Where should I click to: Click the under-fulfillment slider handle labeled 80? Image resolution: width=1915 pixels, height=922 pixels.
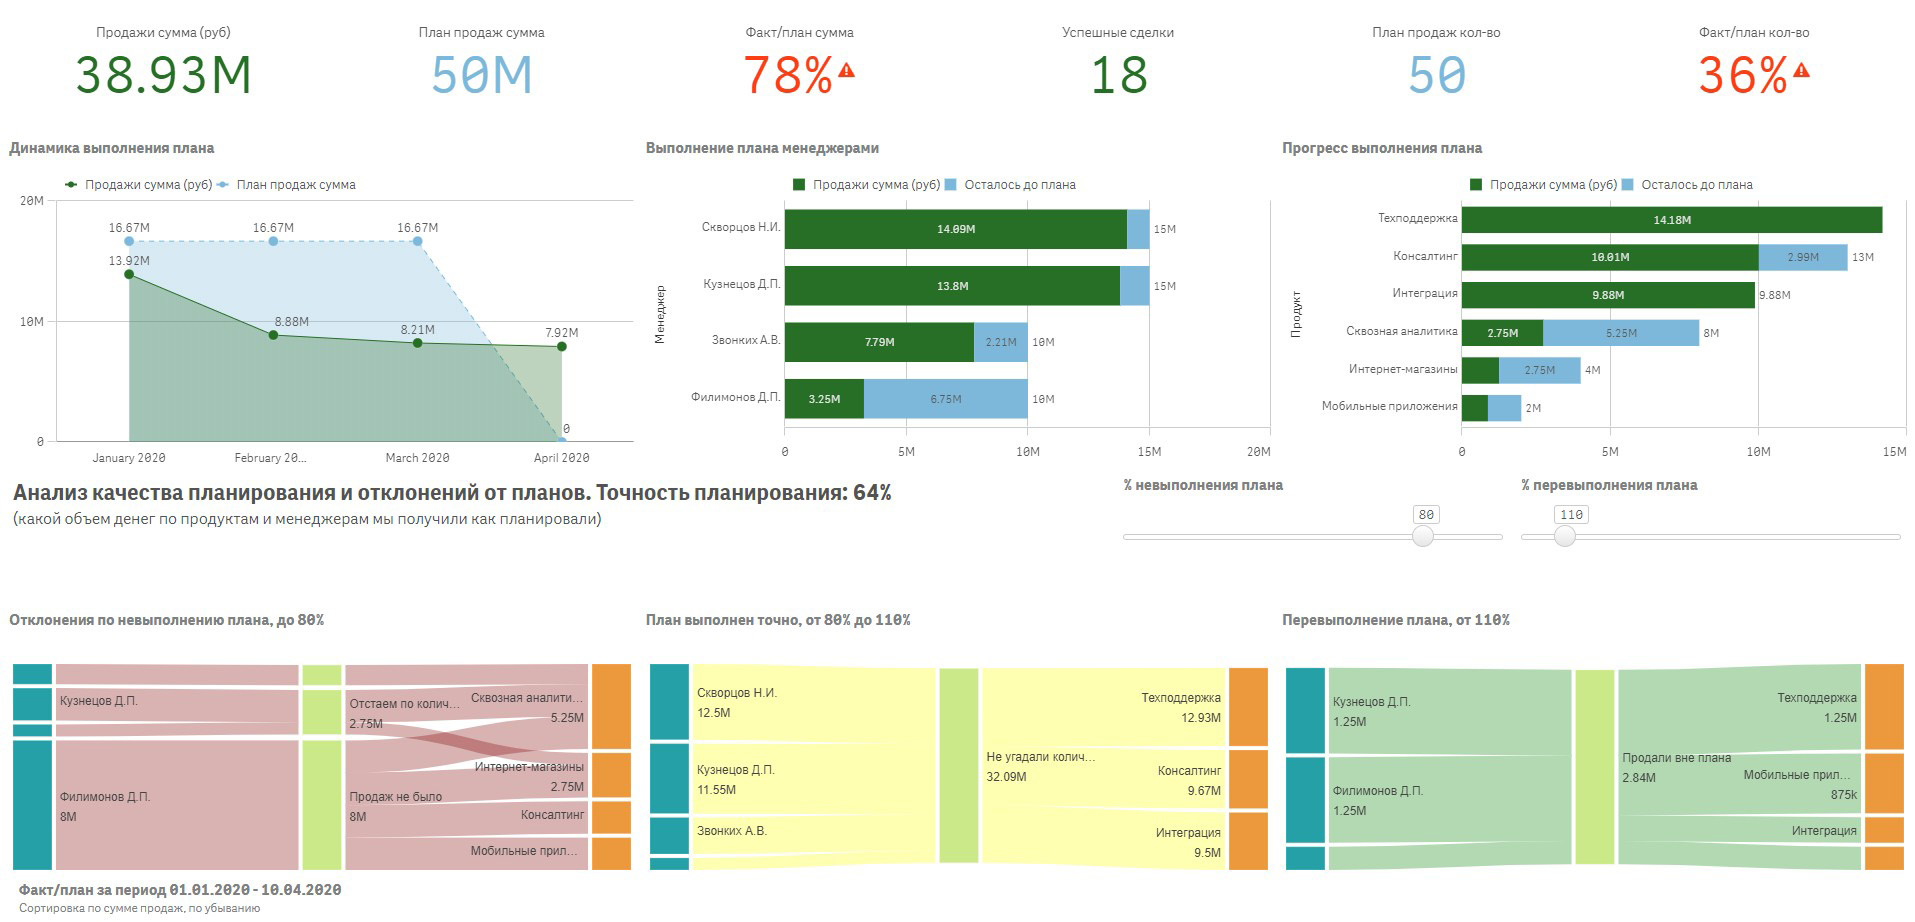[1423, 536]
